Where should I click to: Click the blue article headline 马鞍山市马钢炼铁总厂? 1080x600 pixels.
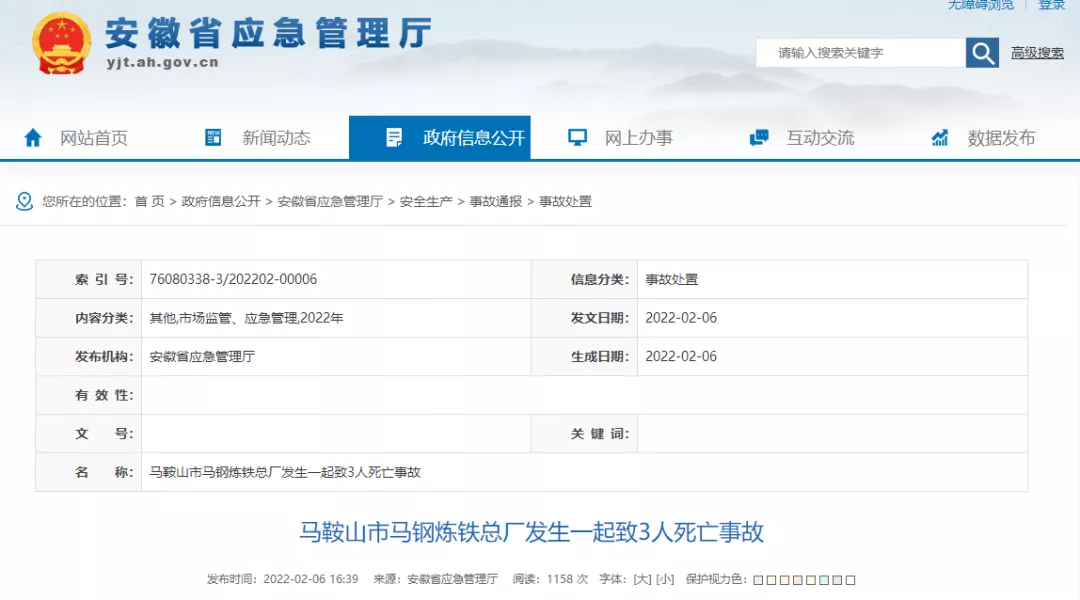pos(531,532)
